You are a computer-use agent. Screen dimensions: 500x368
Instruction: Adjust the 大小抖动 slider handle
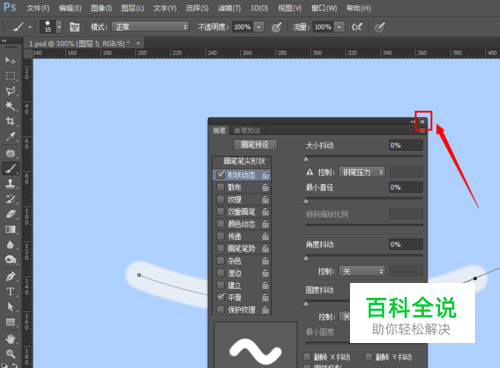(x=306, y=159)
